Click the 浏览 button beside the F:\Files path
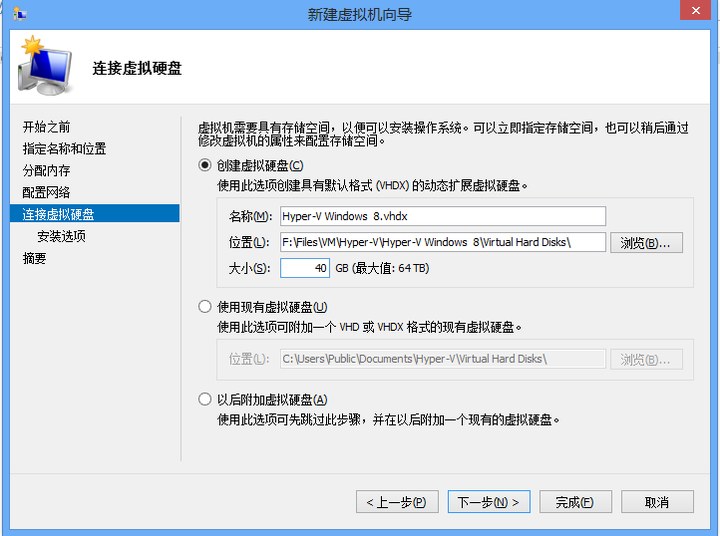This screenshot has width=720, height=536. pos(646,243)
